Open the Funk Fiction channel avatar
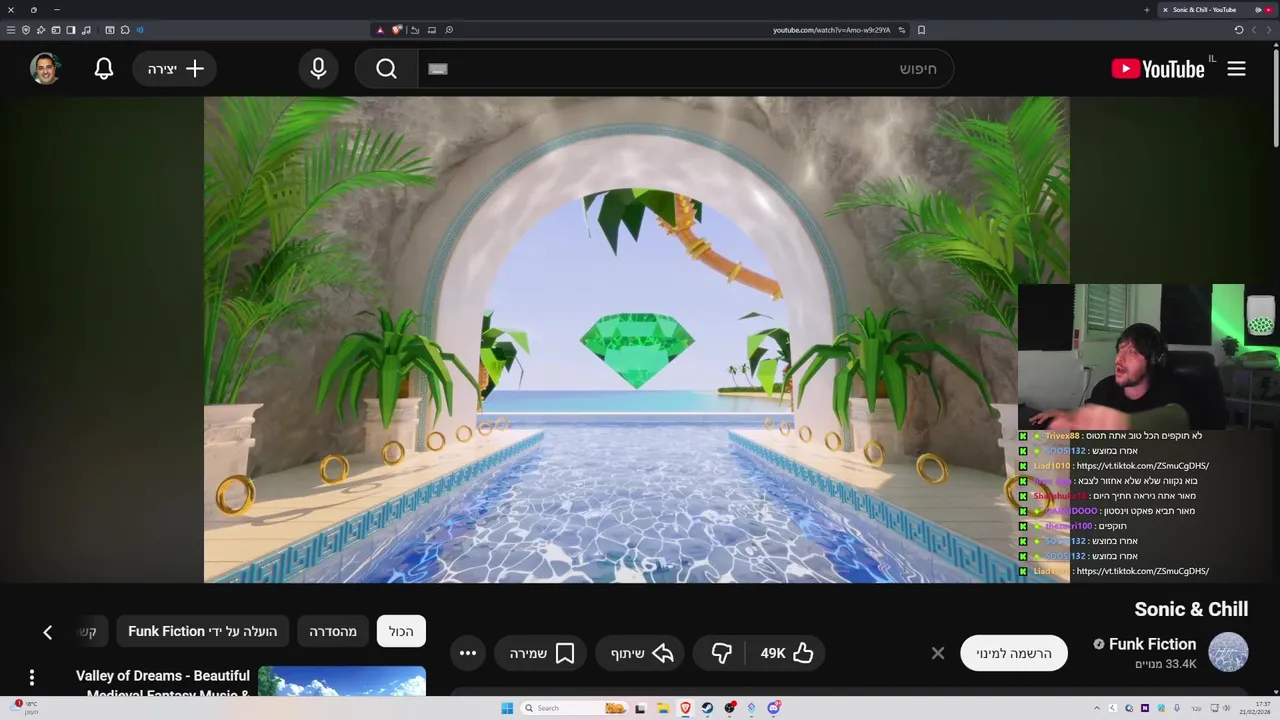The image size is (1280, 720). coord(1228,652)
